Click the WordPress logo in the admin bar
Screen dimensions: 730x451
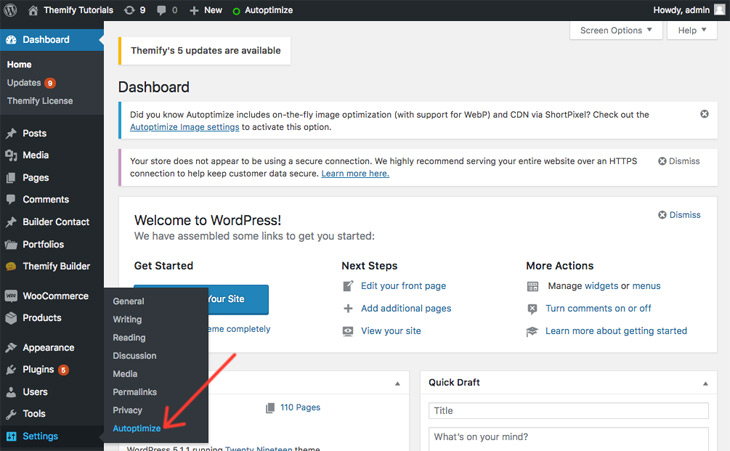click(10, 10)
